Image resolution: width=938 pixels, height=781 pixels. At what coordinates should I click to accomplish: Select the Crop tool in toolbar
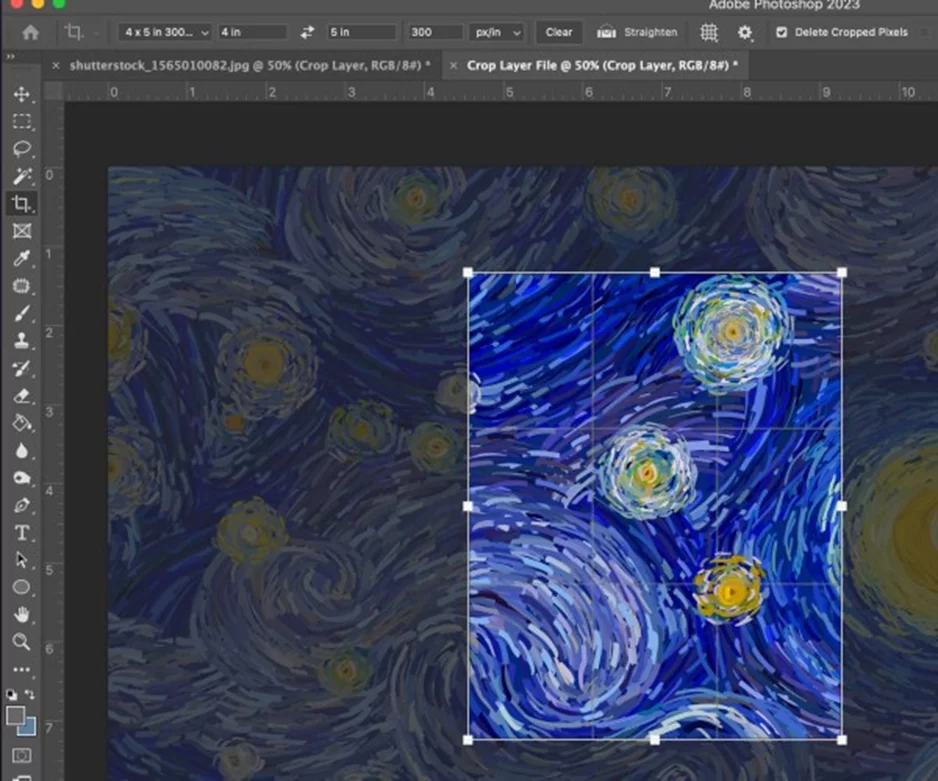(22, 203)
